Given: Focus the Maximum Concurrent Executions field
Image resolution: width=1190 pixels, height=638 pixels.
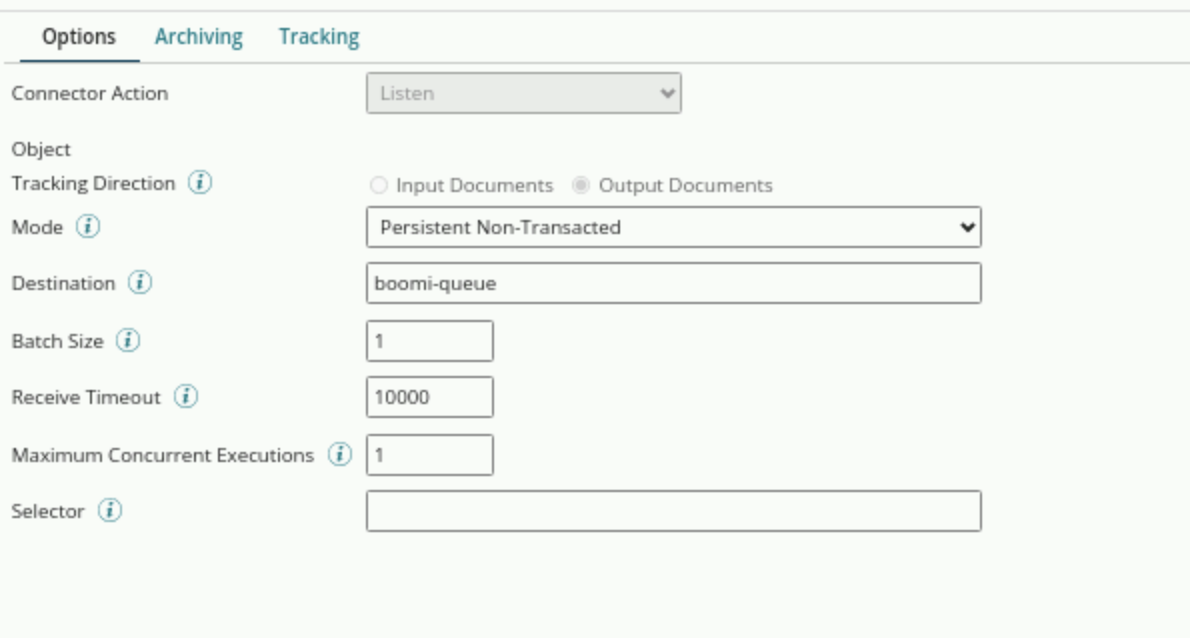Looking at the screenshot, I should 429,455.
